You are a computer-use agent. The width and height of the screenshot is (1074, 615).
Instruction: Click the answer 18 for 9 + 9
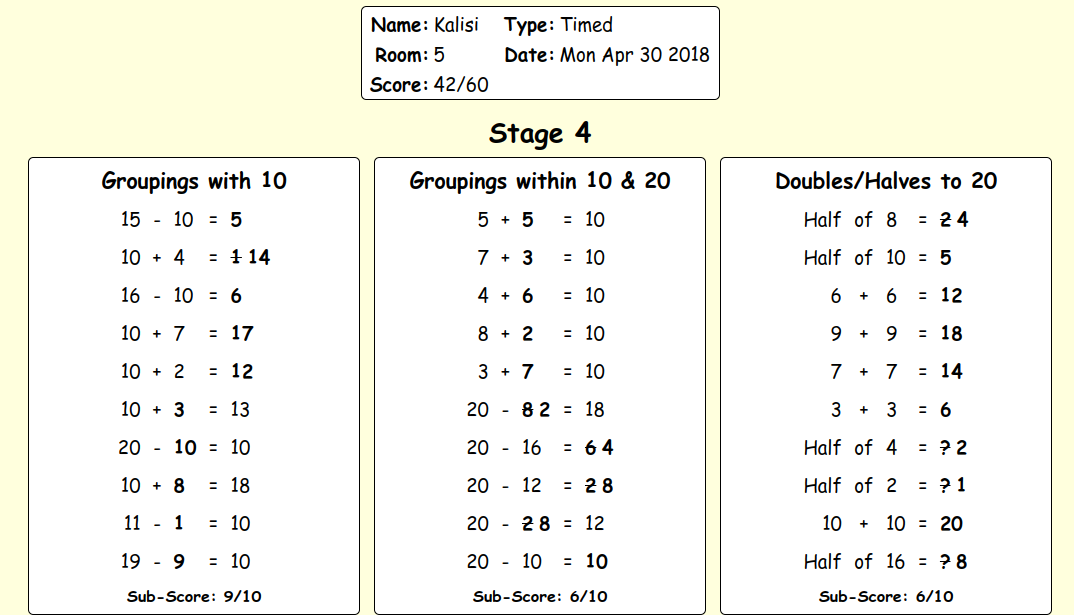click(951, 334)
